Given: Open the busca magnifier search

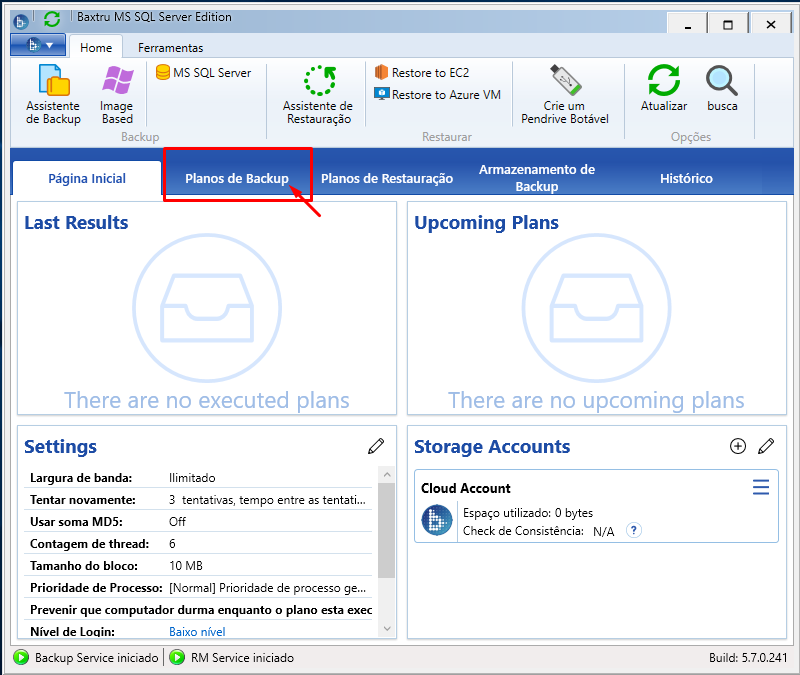Looking at the screenshot, I should click(x=722, y=88).
